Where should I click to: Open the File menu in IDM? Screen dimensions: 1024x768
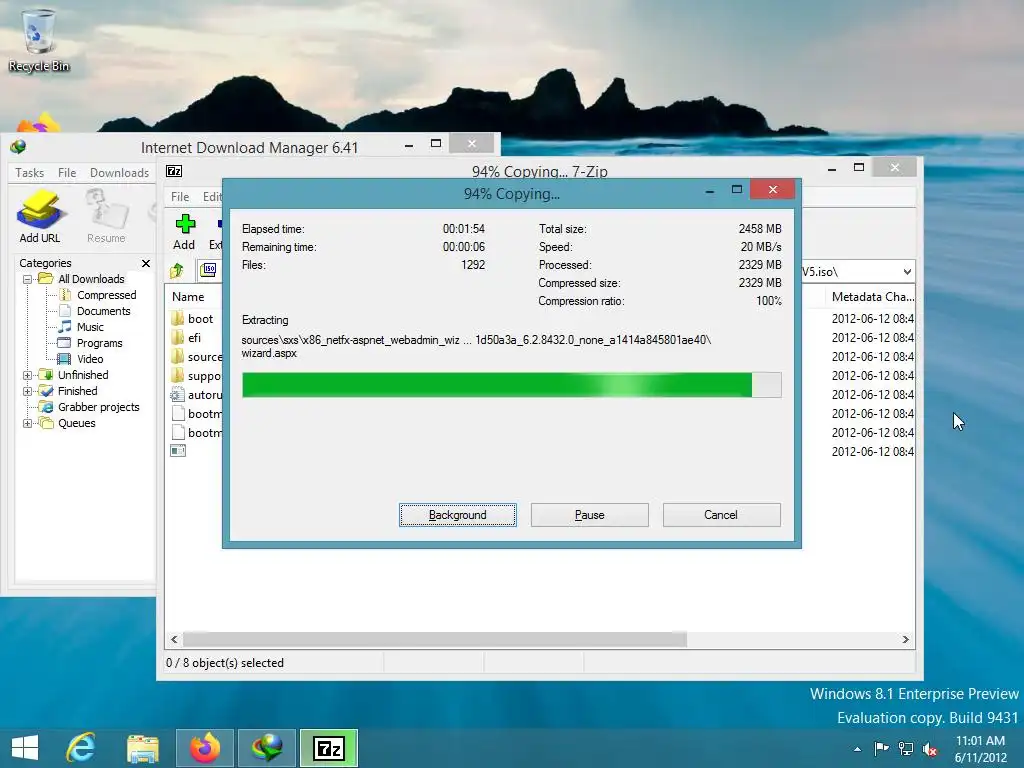coord(67,172)
